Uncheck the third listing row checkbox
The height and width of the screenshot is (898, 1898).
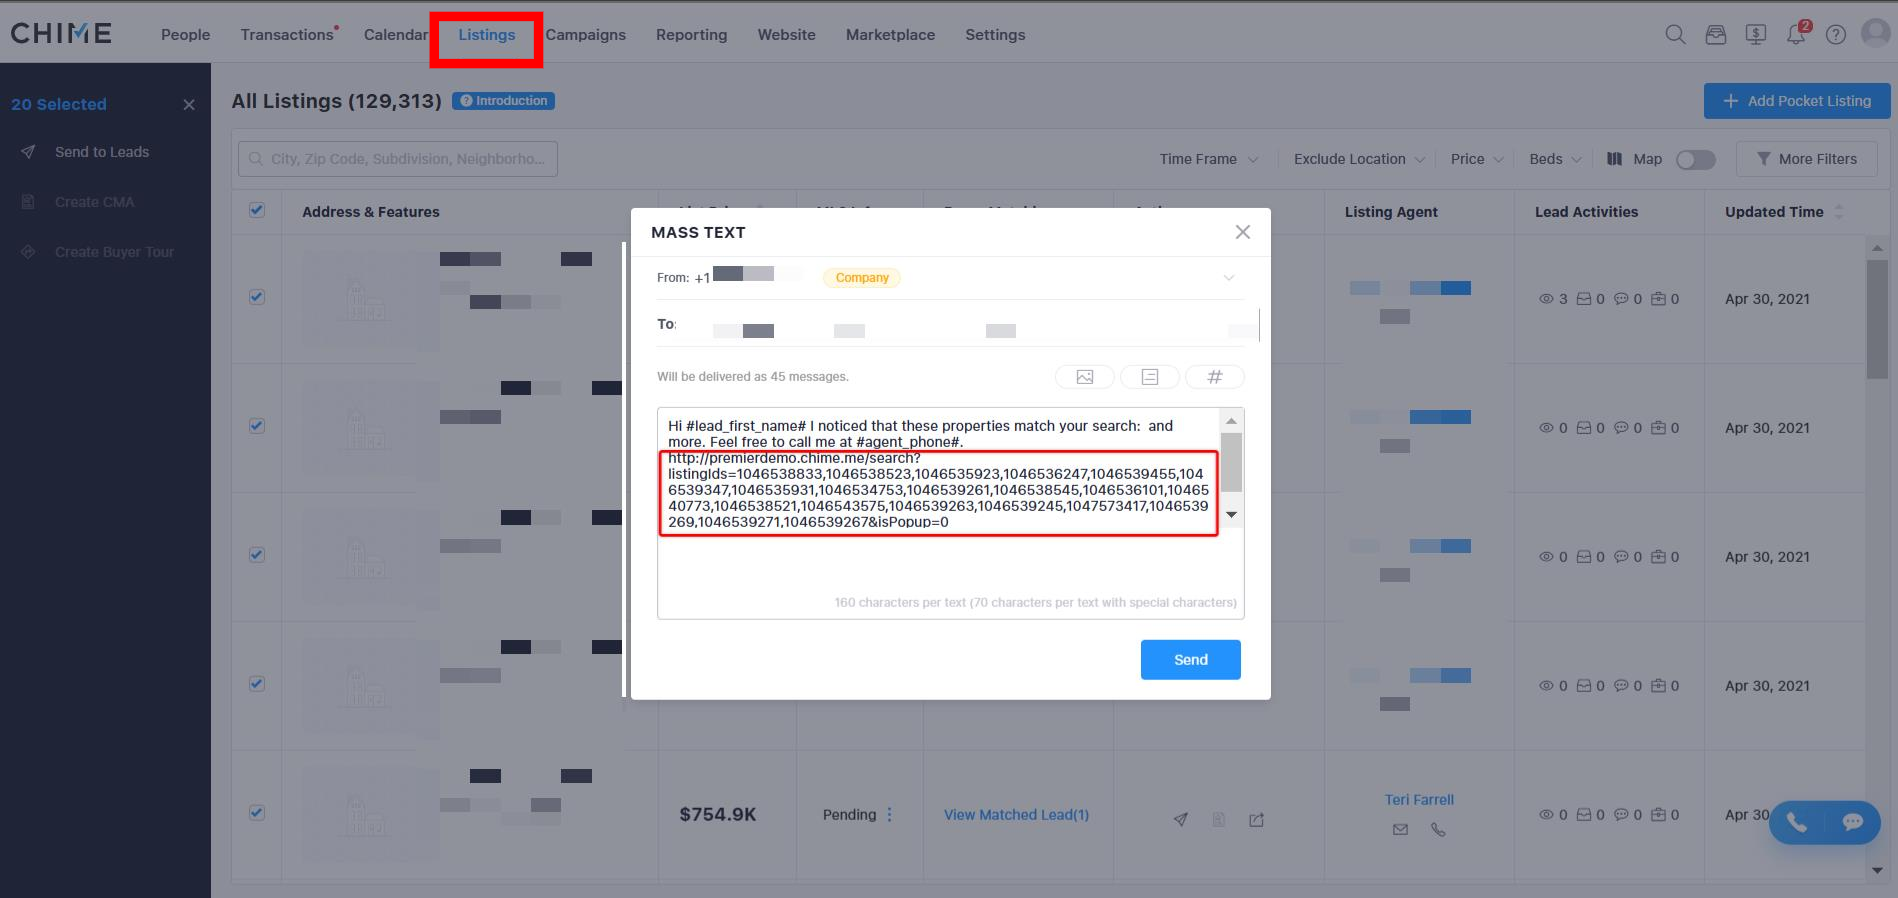click(257, 555)
